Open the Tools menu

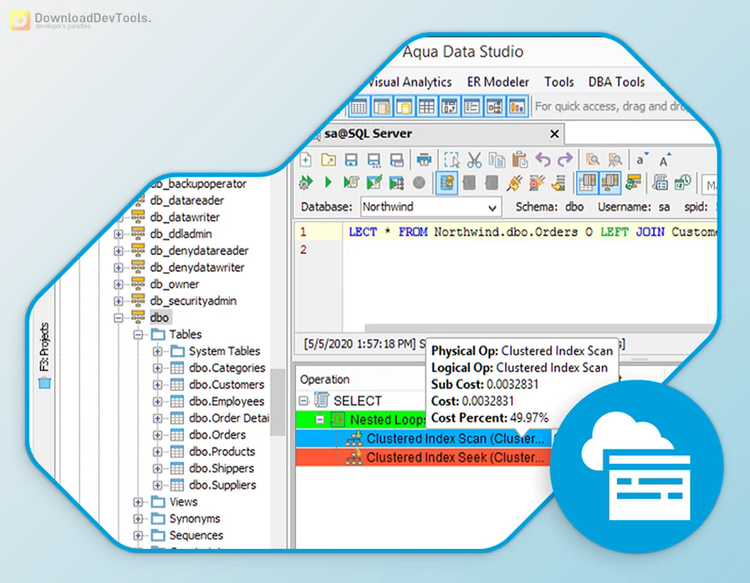[x=559, y=82]
